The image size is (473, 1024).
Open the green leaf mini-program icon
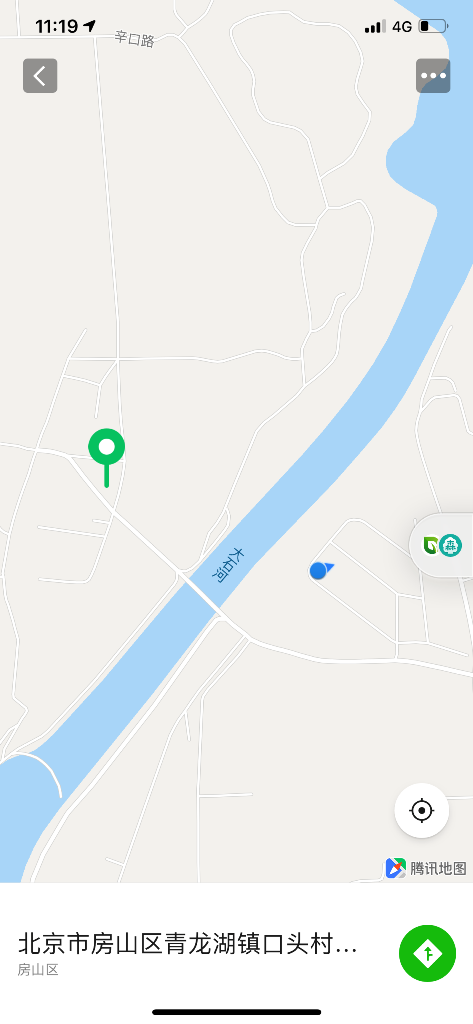[x=431, y=545]
